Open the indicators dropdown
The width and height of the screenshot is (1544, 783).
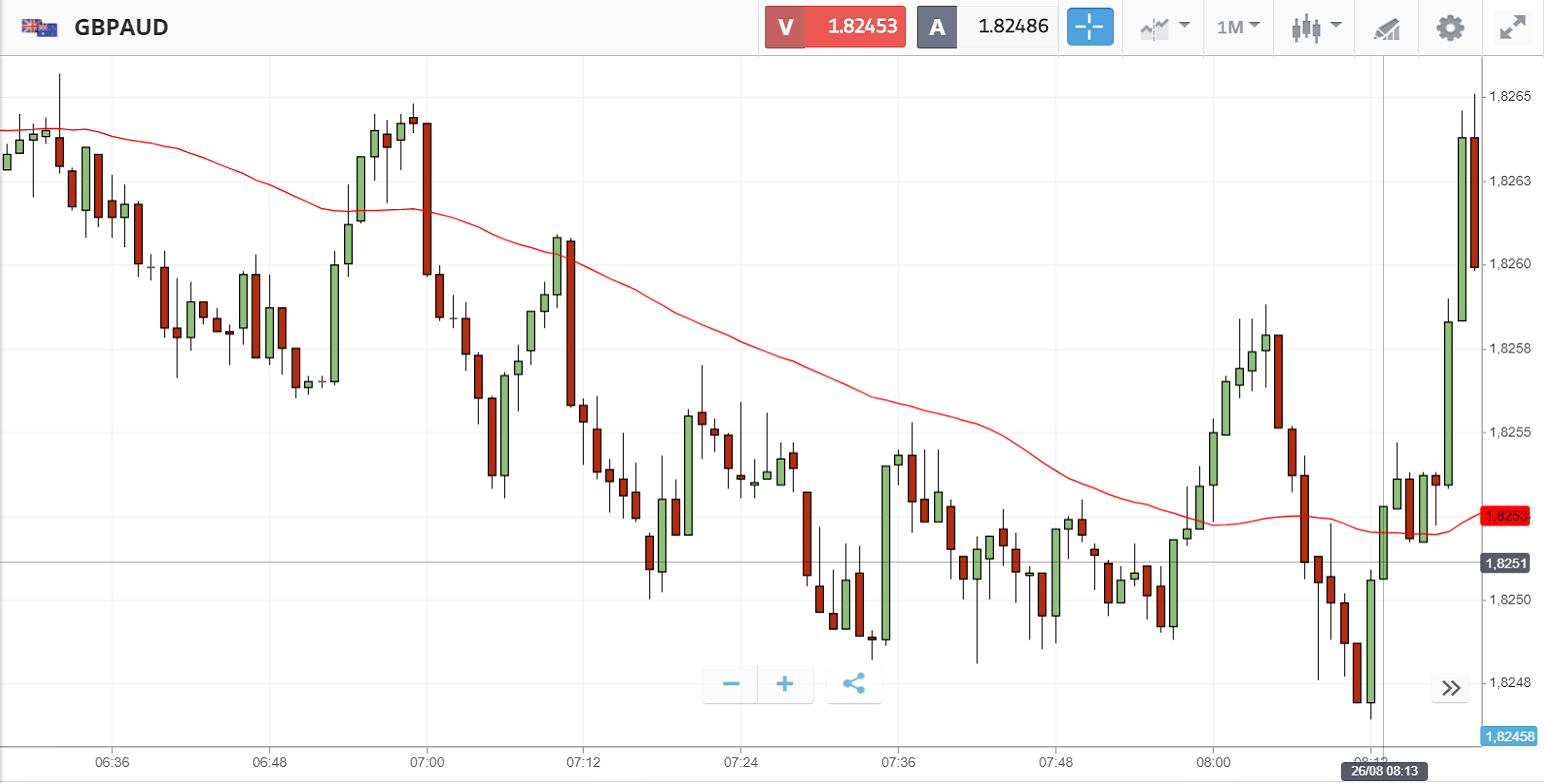1165,27
